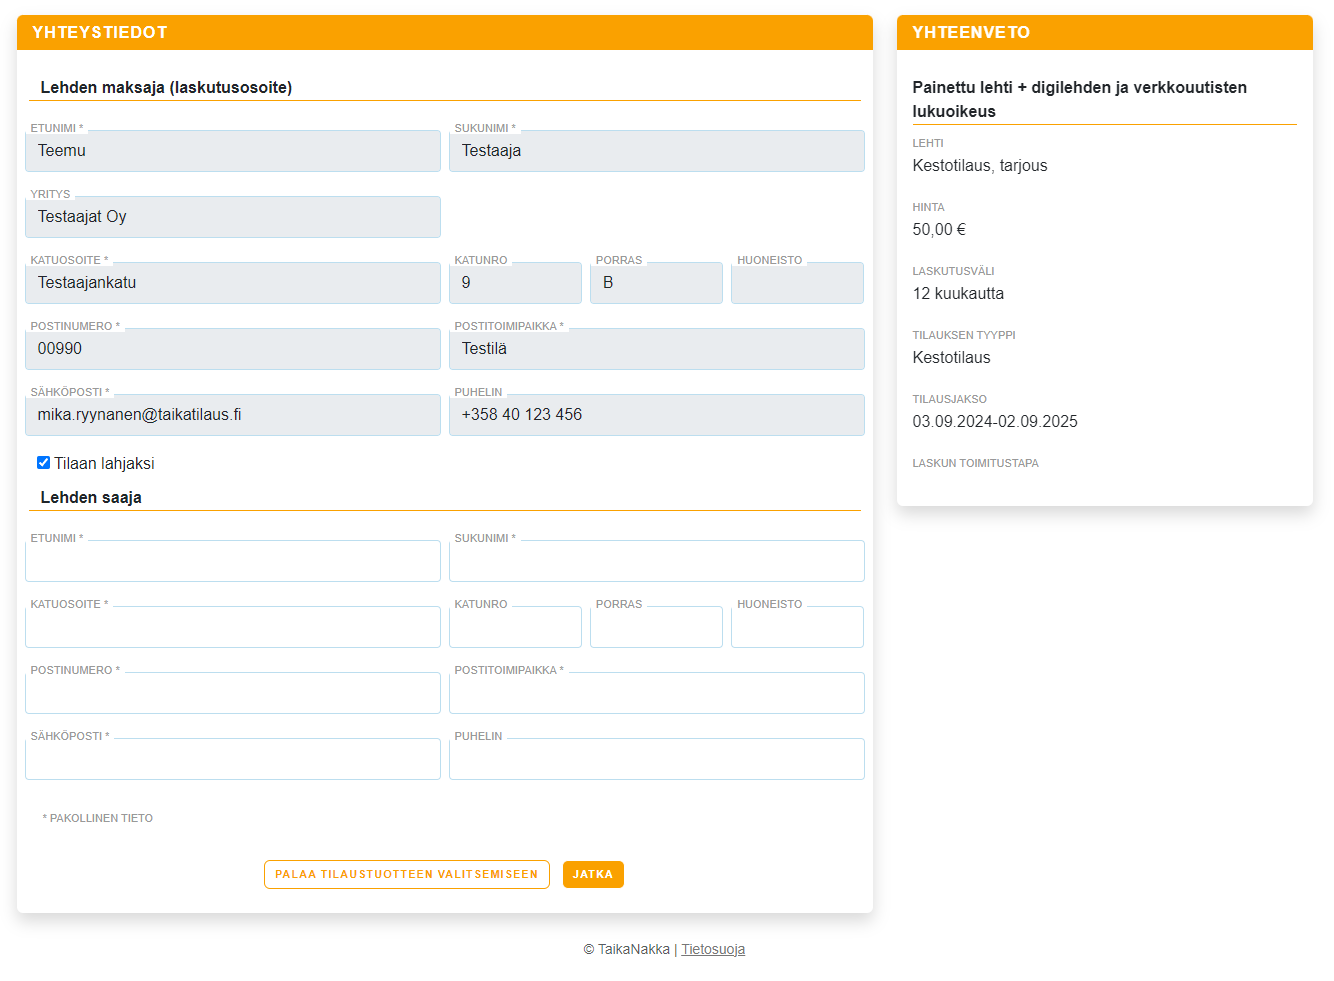Click payer's empty Huoneisto field
The image size is (1334, 981).
pos(797,283)
